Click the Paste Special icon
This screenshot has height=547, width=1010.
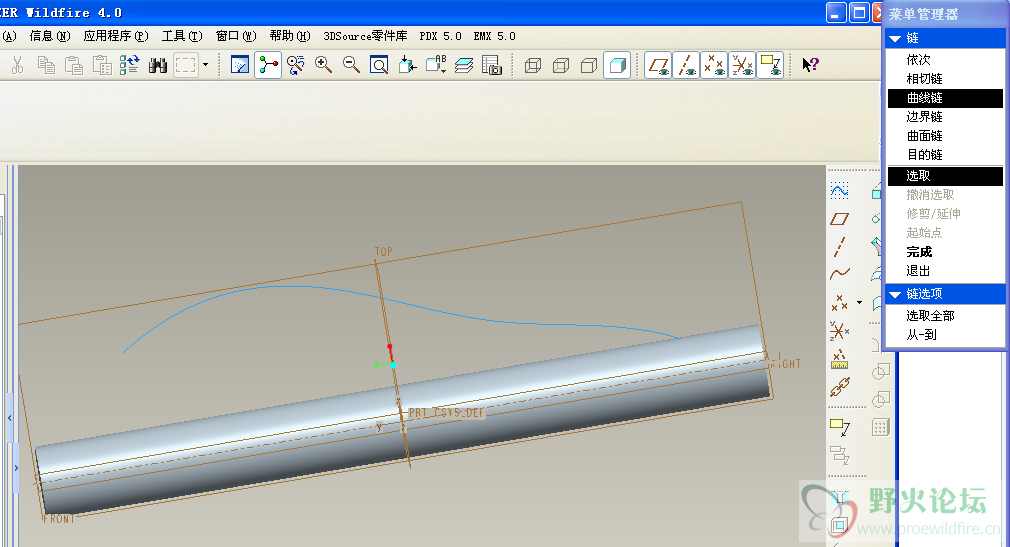click(x=102, y=65)
